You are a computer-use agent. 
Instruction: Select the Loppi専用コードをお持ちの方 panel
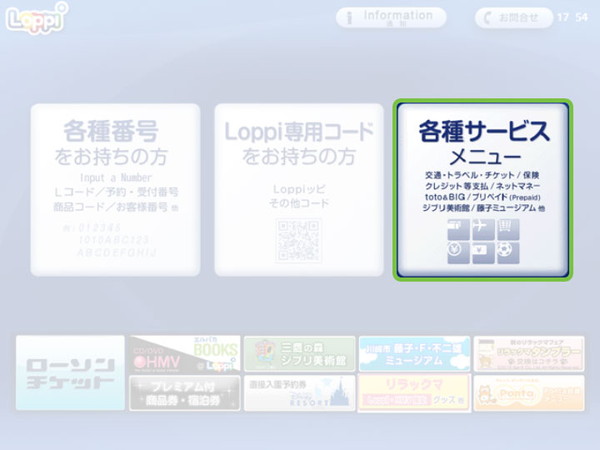[x=299, y=190]
